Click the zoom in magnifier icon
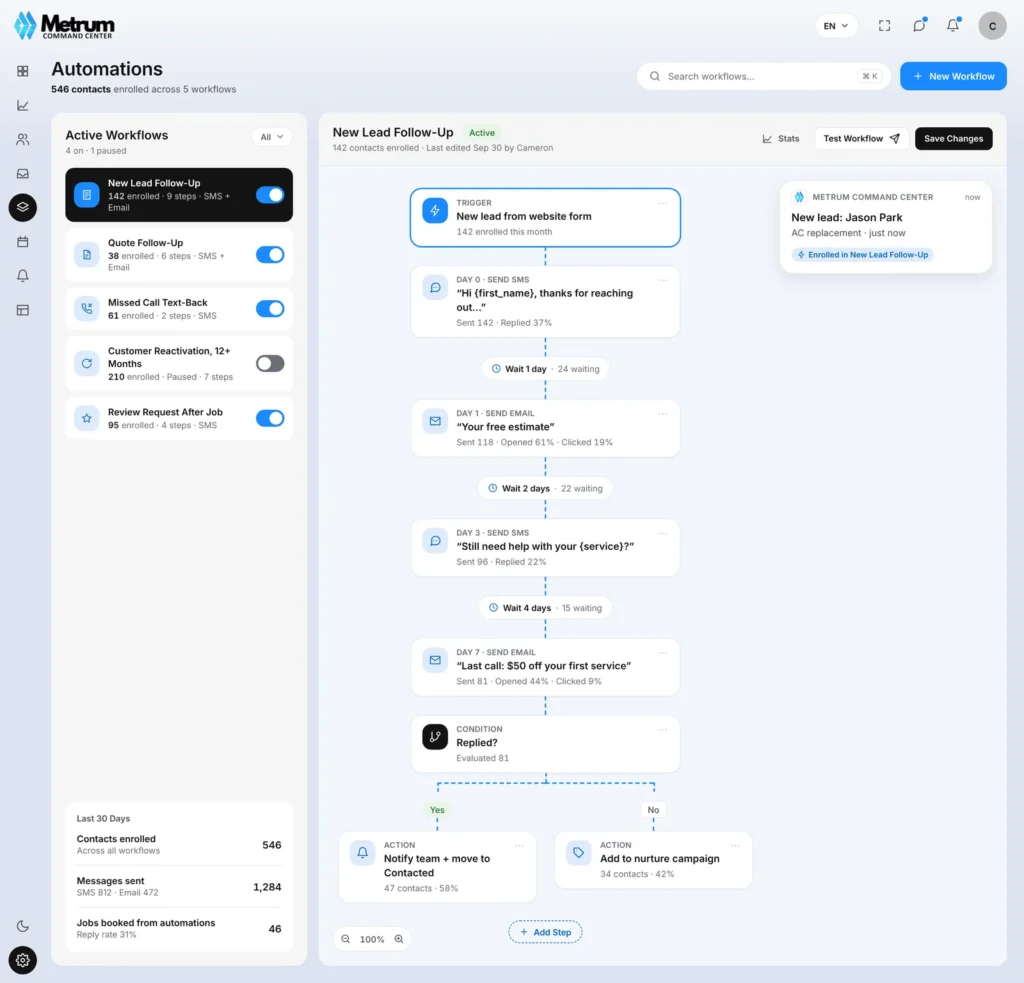The height and width of the screenshot is (983, 1024). tap(398, 939)
